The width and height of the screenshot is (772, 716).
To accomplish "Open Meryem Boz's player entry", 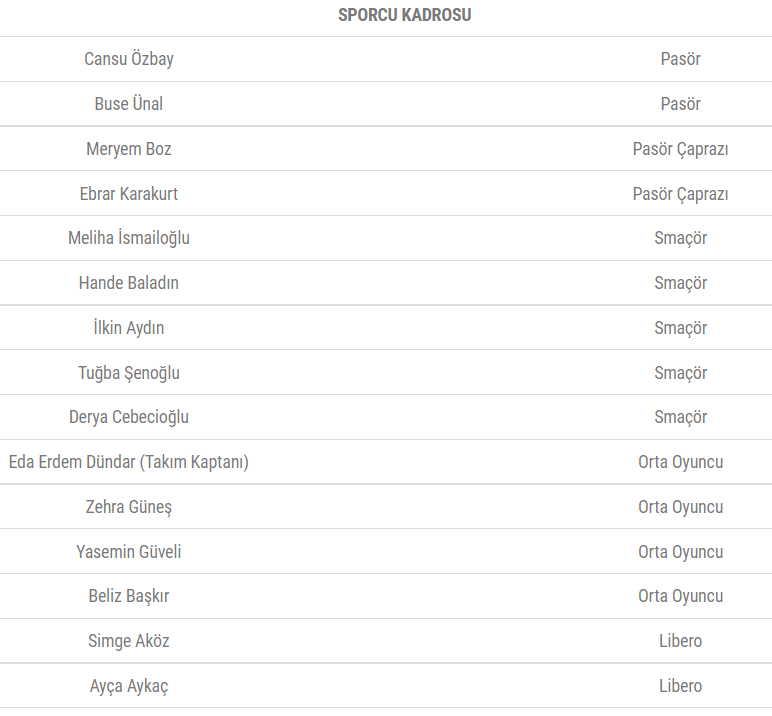I will point(129,149).
